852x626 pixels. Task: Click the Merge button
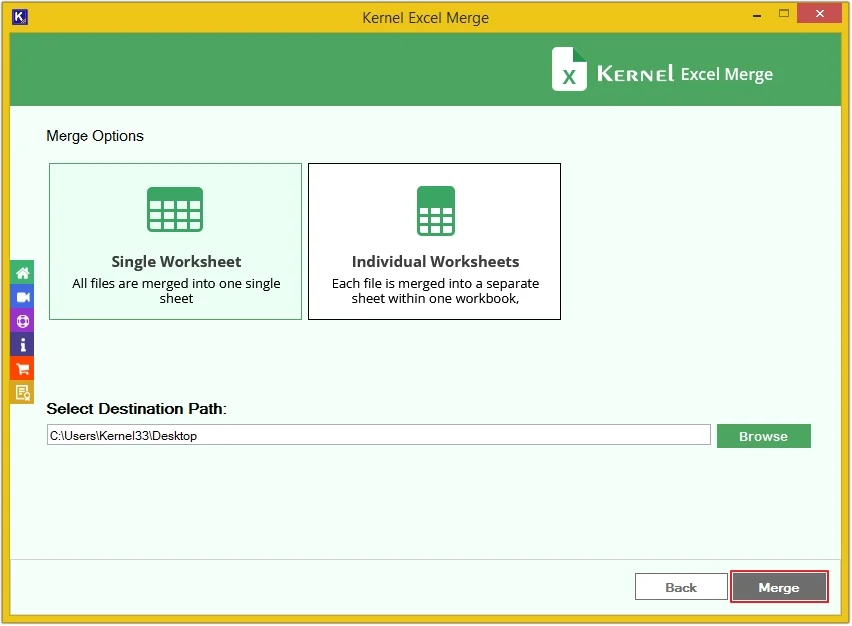click(779, 587)
